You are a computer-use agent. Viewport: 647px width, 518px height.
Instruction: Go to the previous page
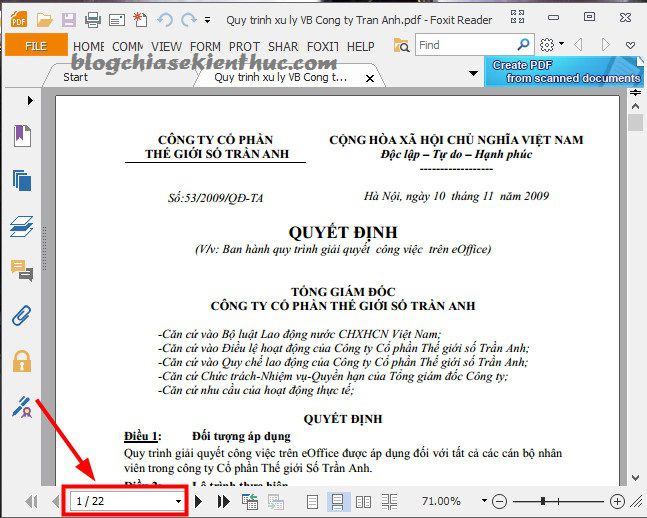pyautogui.click(x=55, y=501)
